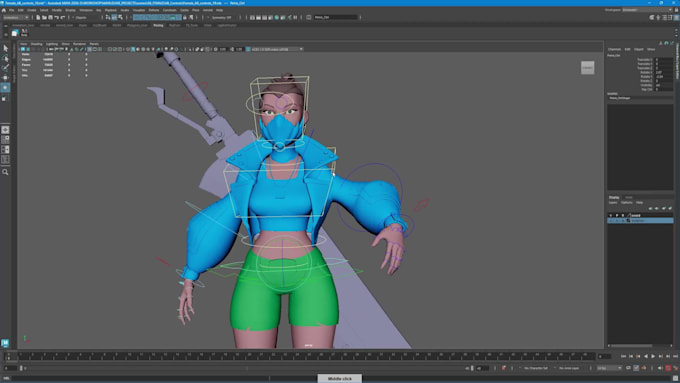680x383 pixels.
Task: Open the Attribute Editor sidebar icon
Action: point(664,17)
